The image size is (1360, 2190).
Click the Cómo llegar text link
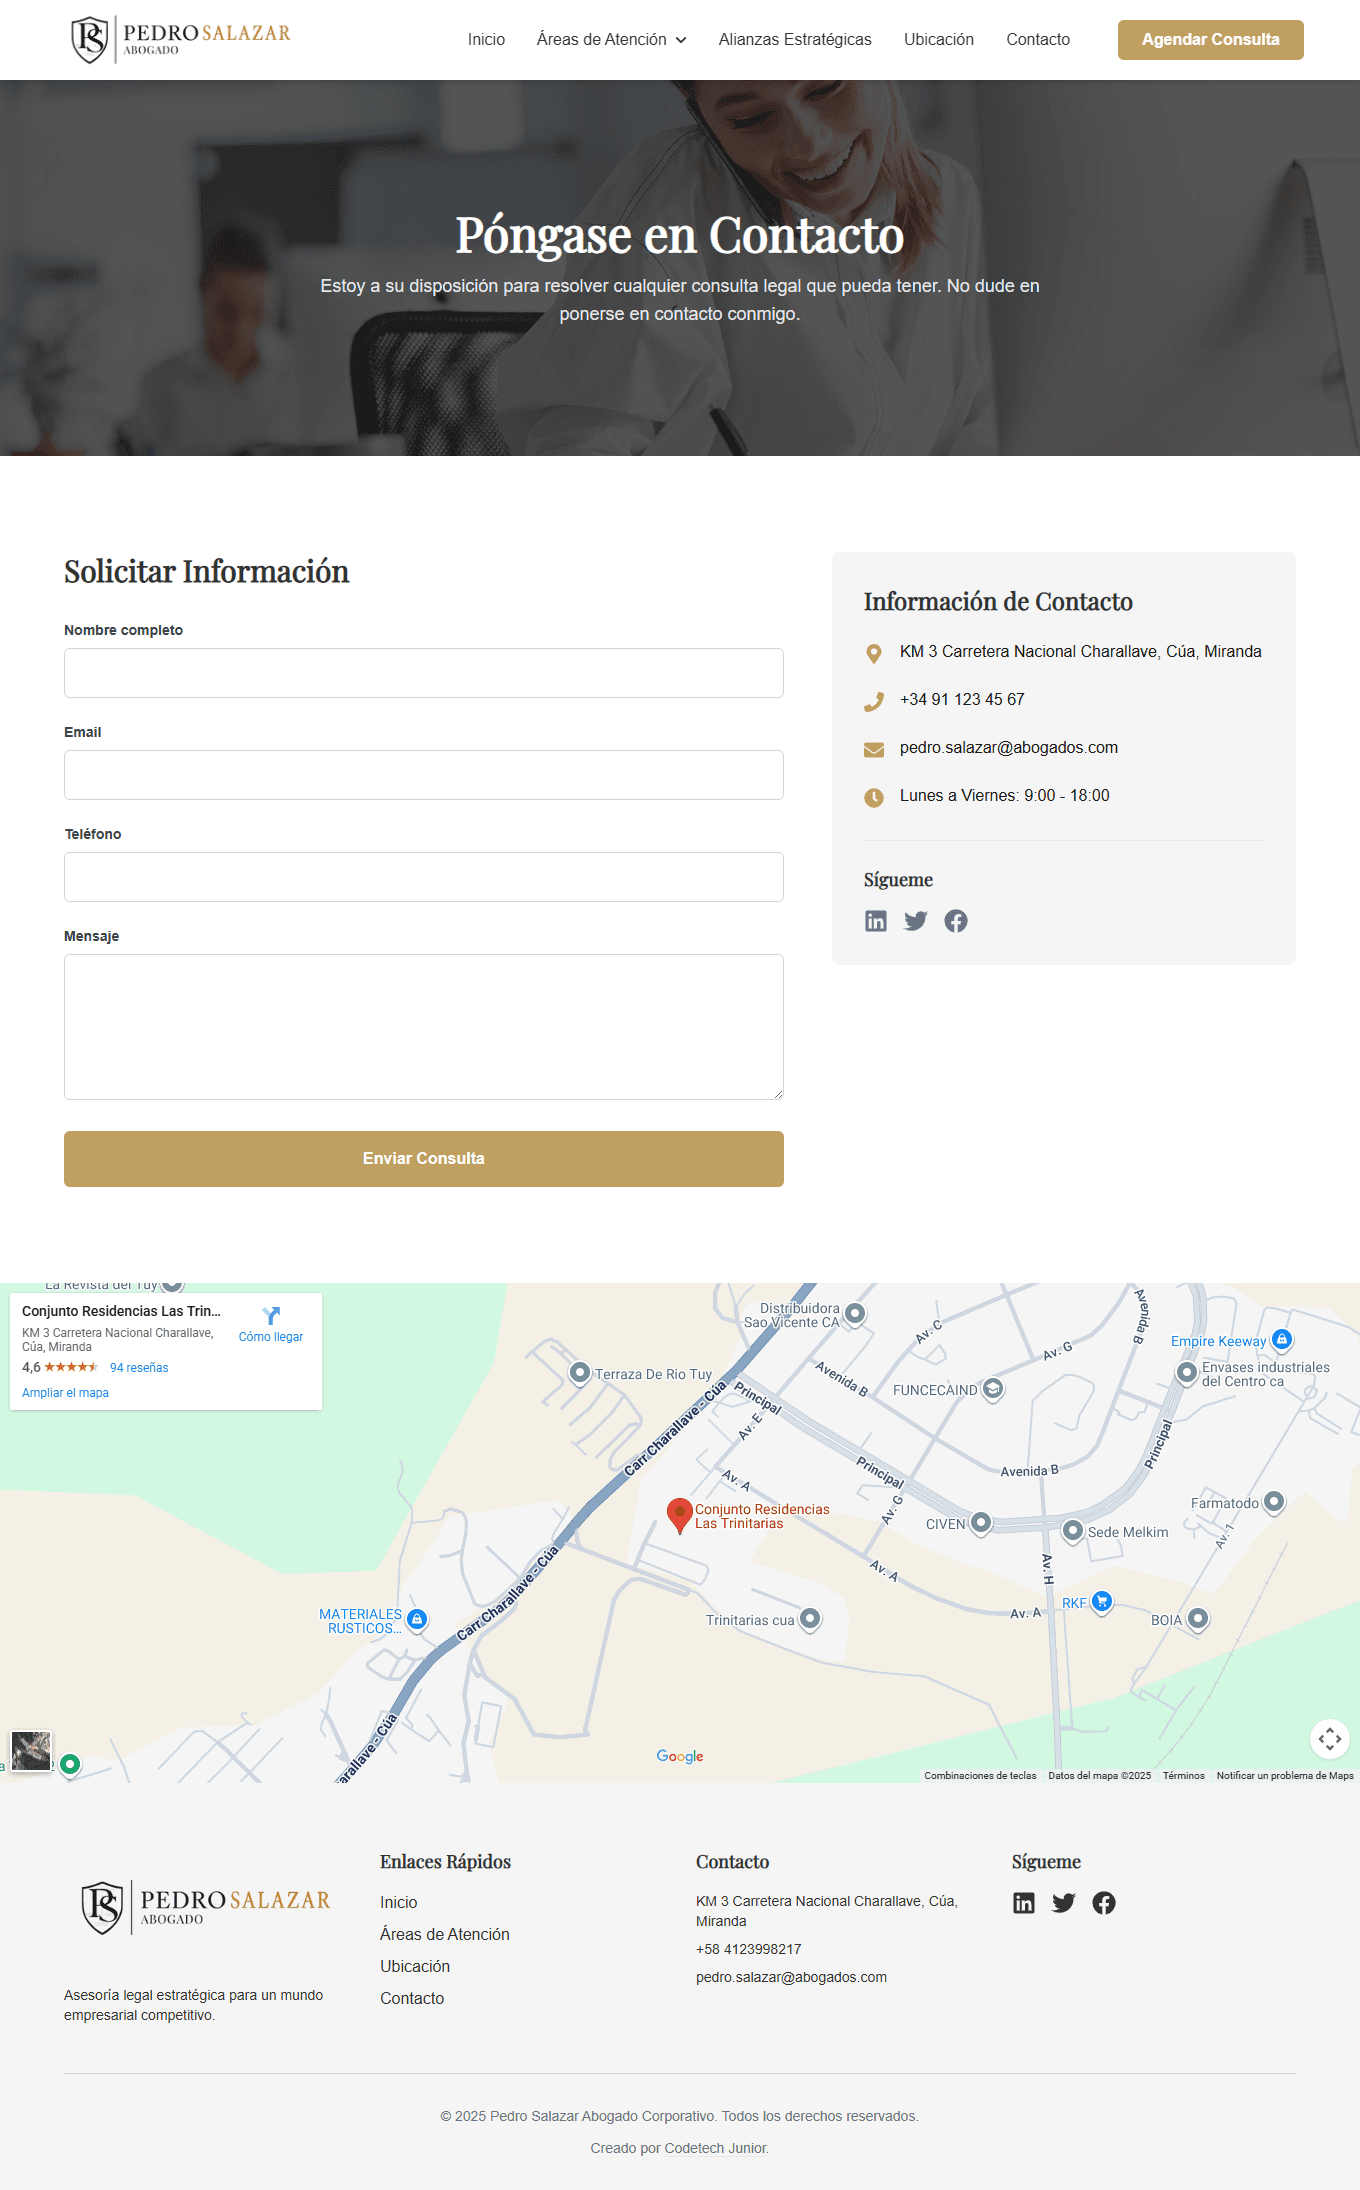point(271,1337)
